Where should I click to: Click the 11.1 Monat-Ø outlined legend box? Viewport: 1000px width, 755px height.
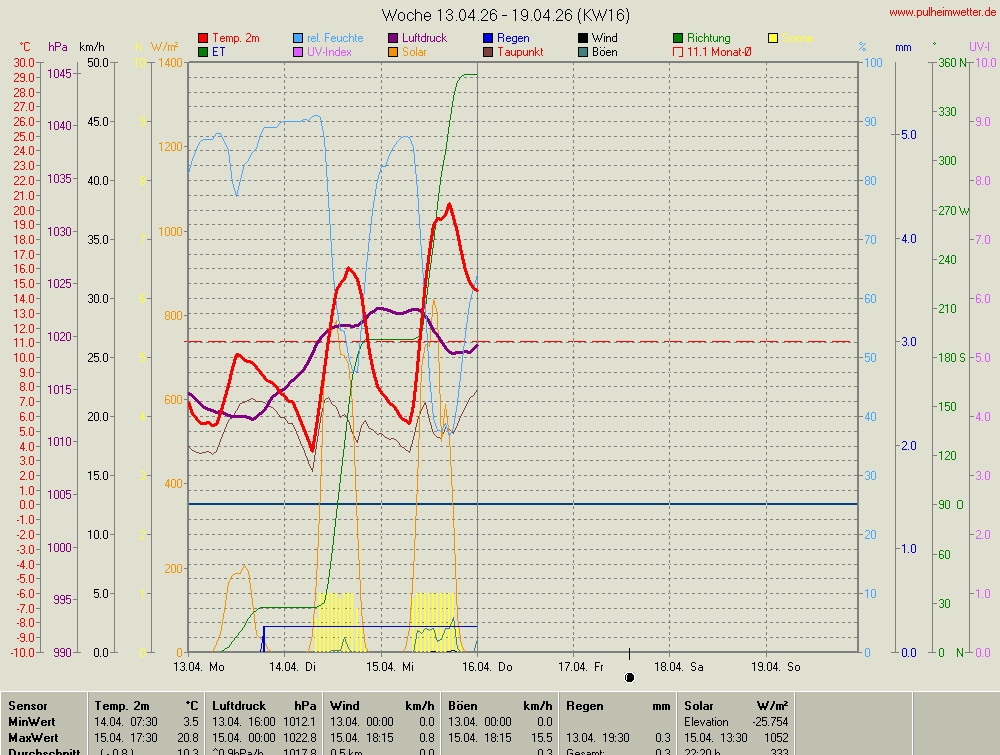[679, 52]
